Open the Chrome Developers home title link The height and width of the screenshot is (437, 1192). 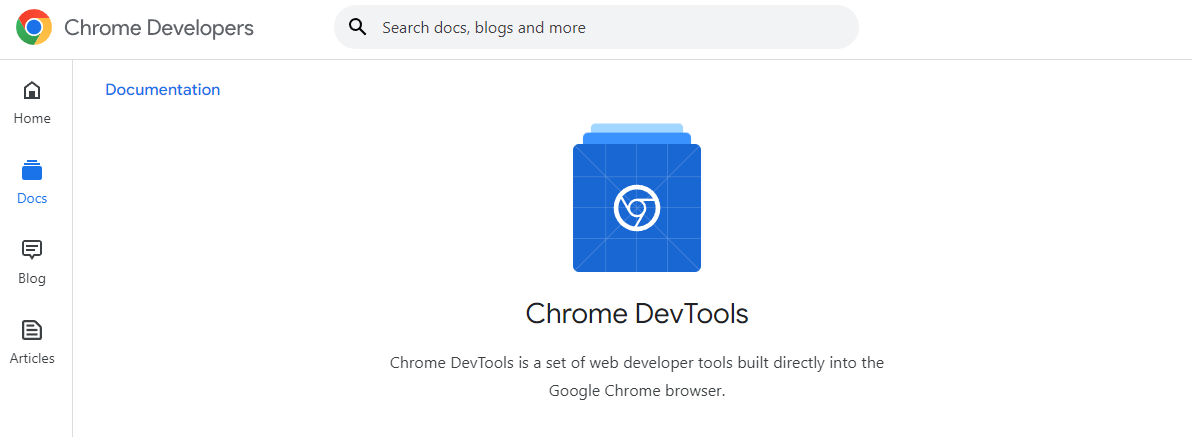click(x=159, y=28)
